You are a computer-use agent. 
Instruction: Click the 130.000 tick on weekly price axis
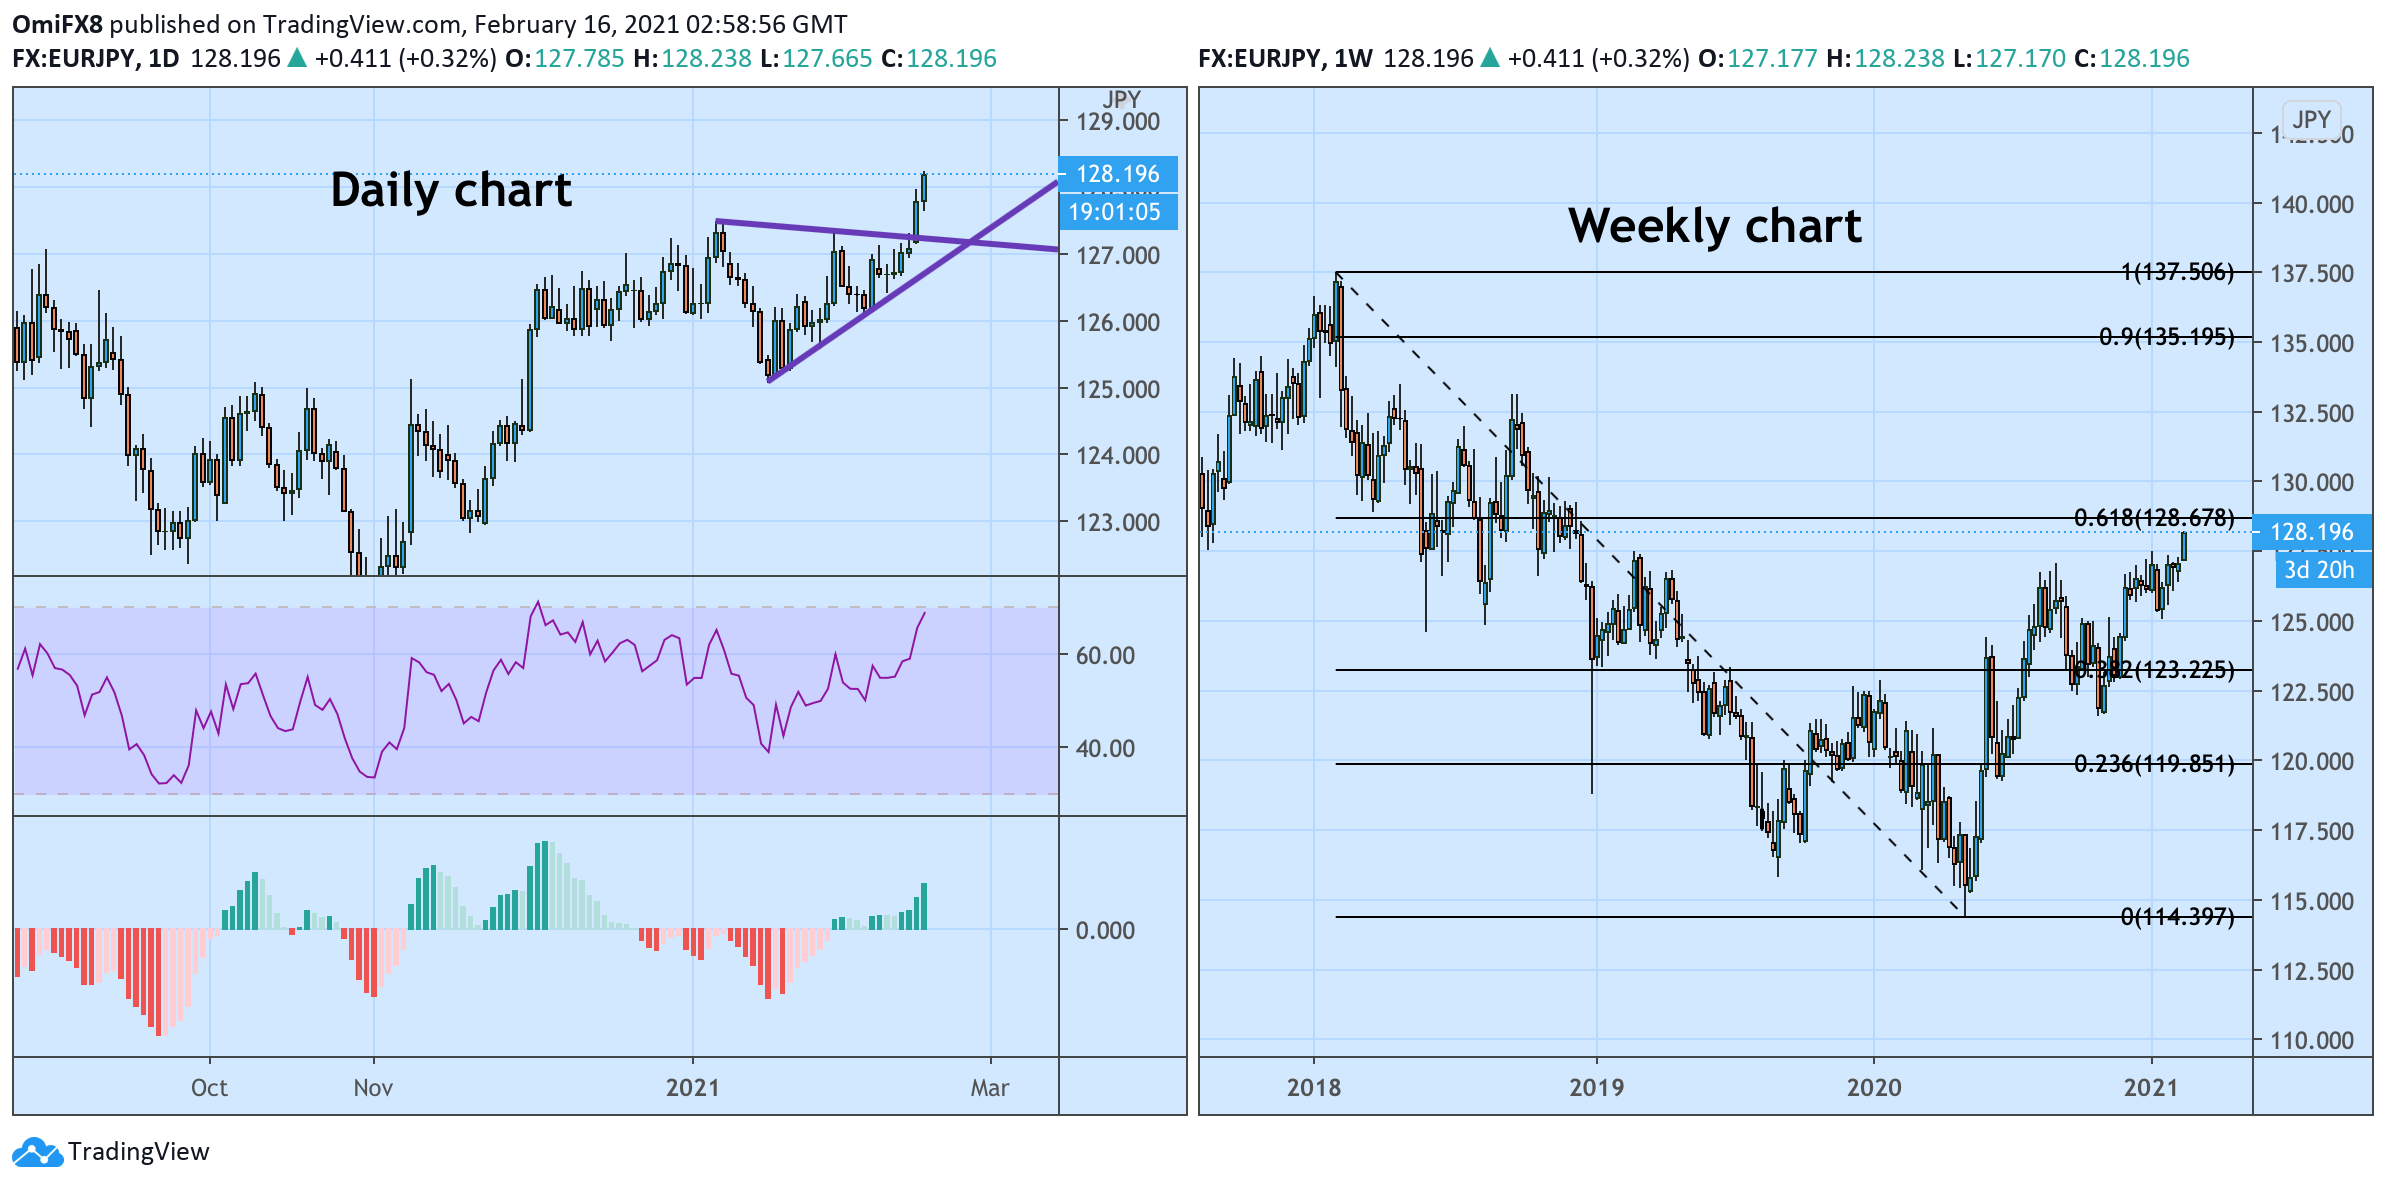coord(2312,483)
